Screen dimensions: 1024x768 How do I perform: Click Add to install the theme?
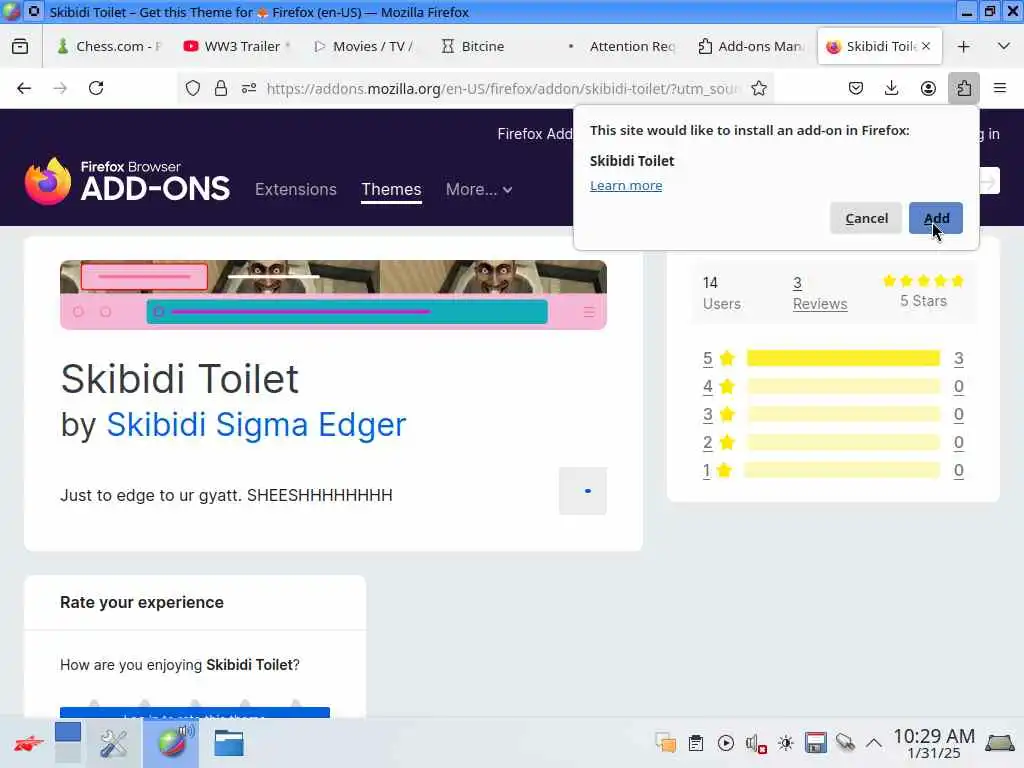pos(936,218)
